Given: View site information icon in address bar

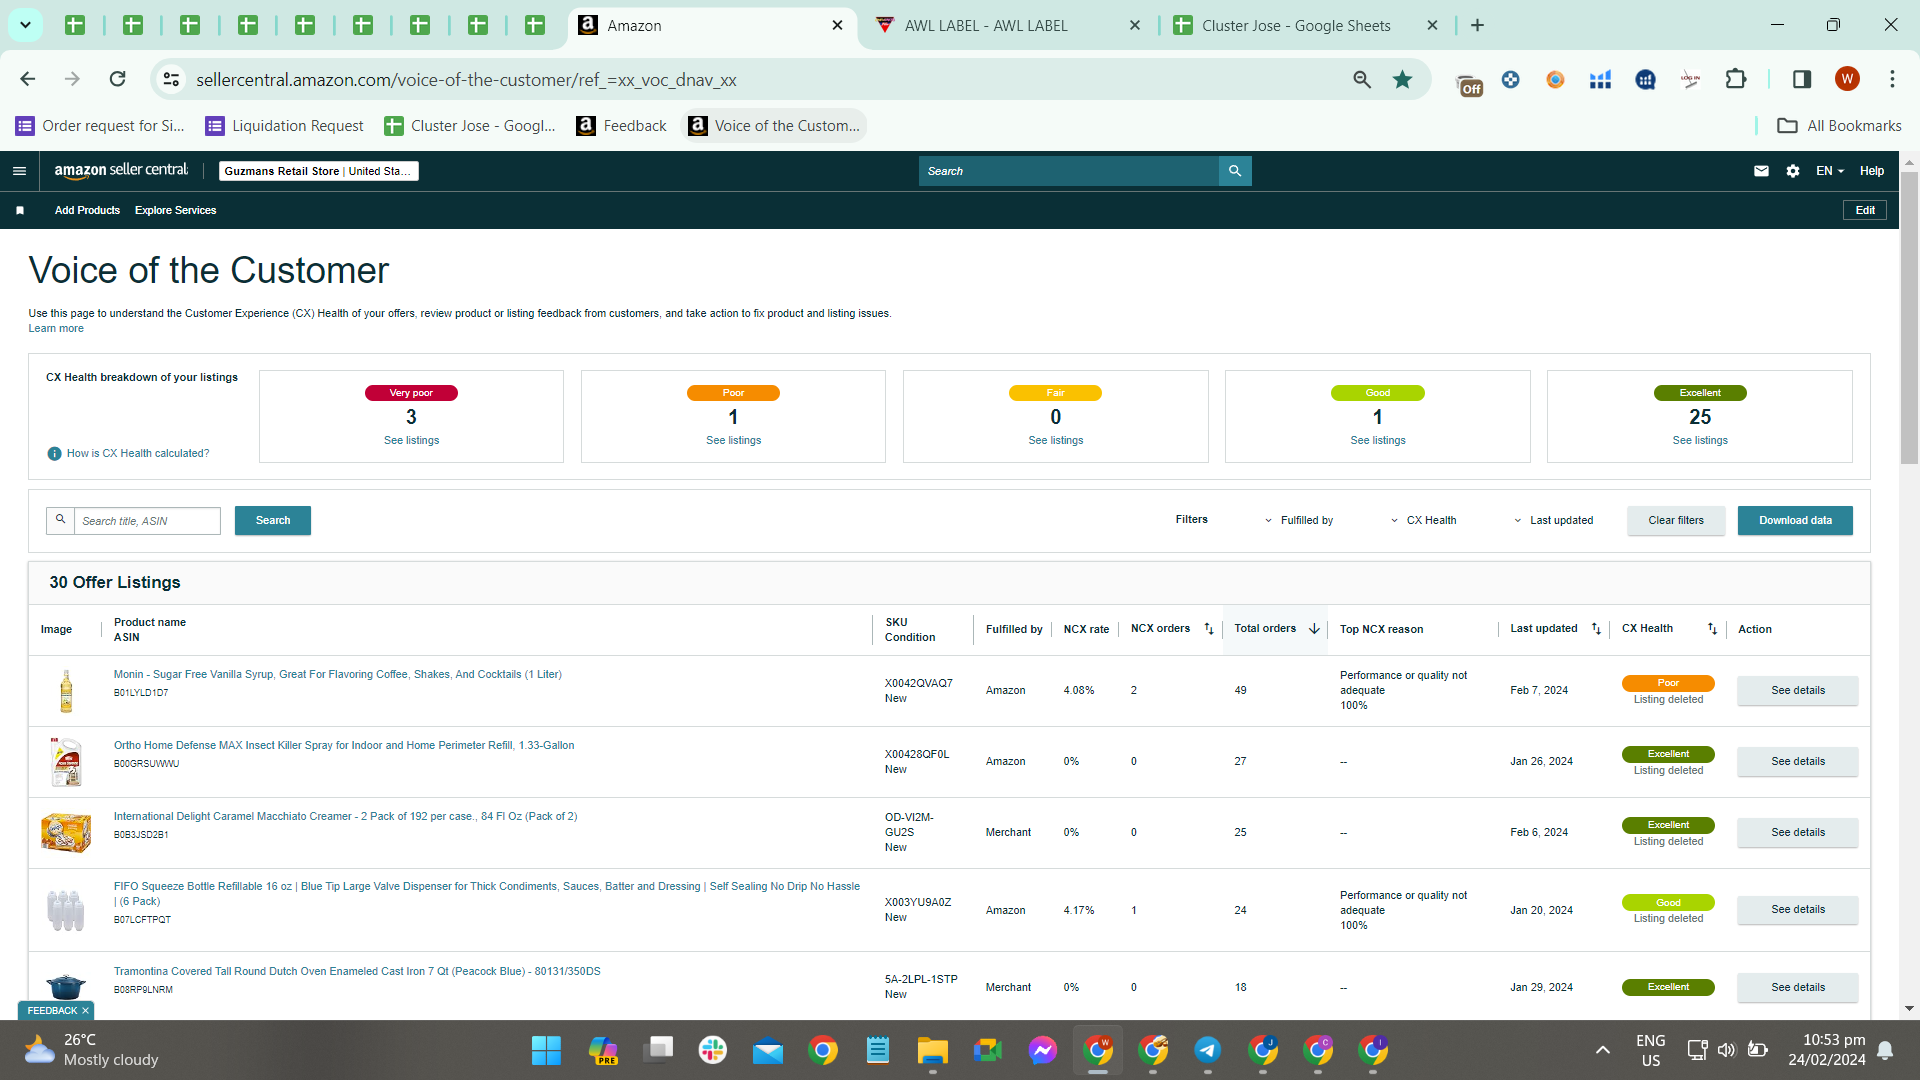Looking at the screenshot, I should [171, 80].
